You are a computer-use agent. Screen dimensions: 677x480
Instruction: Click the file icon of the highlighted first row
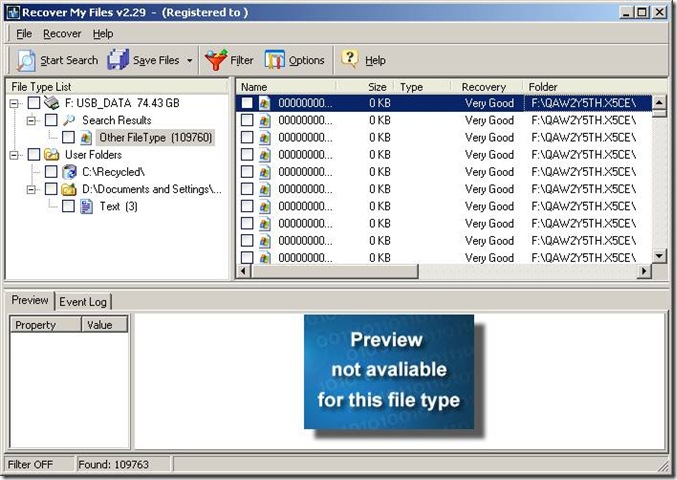click(265, 103)
